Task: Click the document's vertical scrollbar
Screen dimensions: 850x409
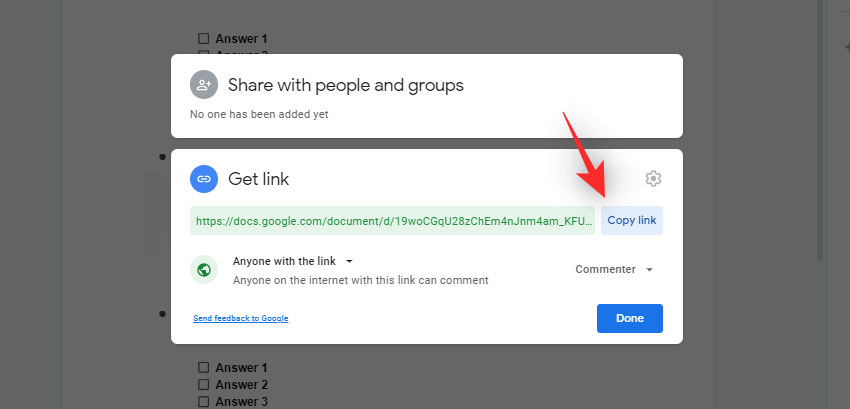Action: click(x=820, y=130)
